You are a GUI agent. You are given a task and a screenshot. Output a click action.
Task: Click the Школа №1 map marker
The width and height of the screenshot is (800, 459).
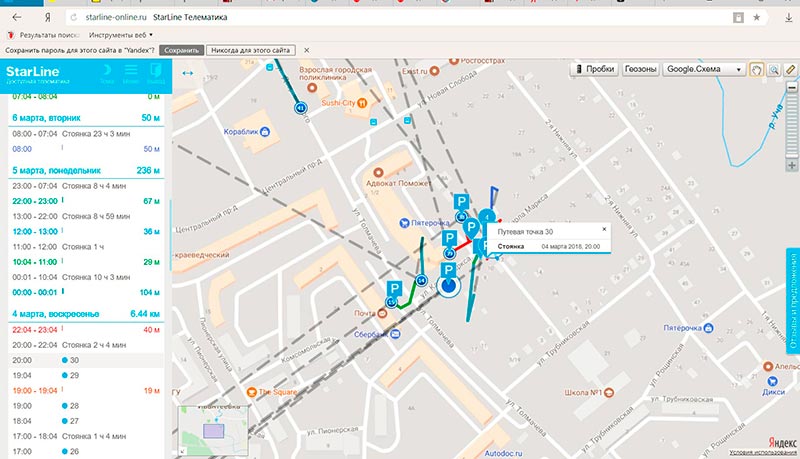click(608, 393)
